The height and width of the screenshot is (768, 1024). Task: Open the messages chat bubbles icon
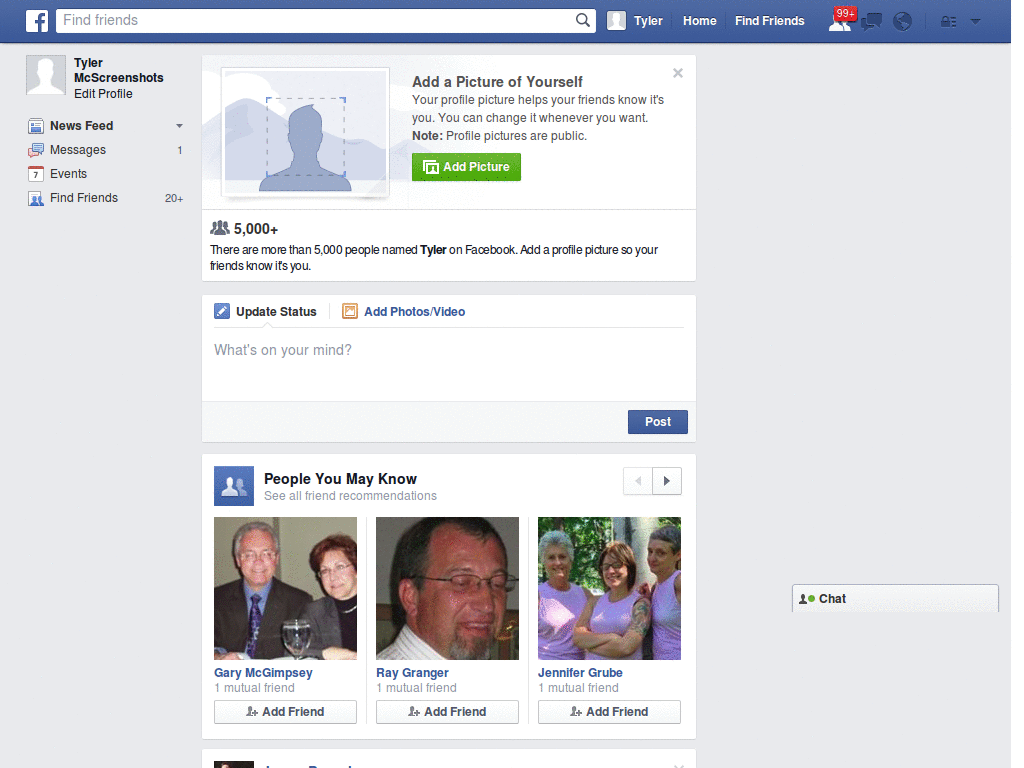click(871, 22)
